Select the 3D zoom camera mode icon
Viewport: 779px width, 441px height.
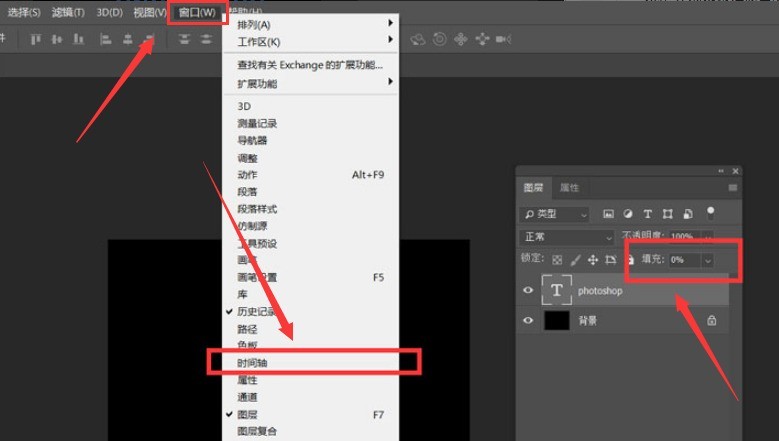point(503,39)
